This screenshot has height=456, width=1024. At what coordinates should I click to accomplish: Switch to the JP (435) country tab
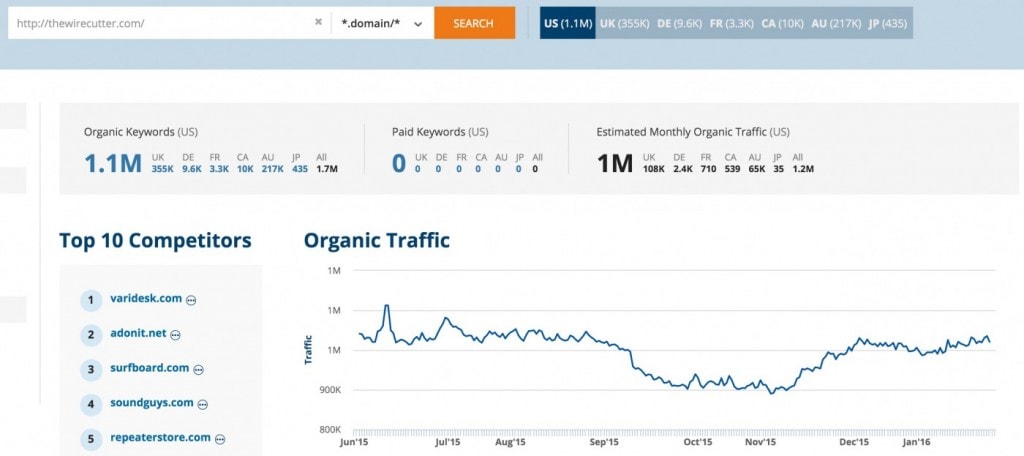[888, 23]
